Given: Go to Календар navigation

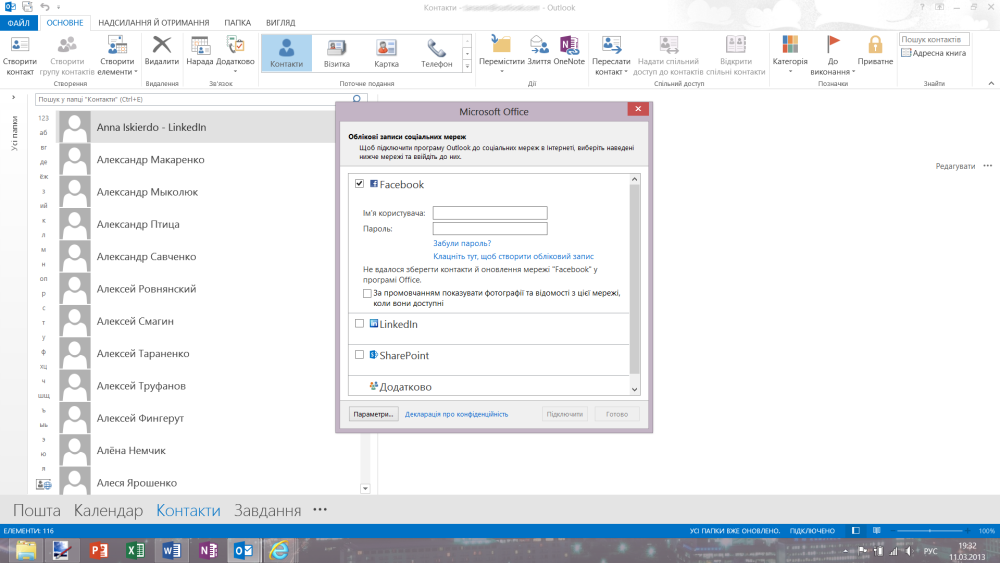Looking at the screenshot, I should [x=108, y=510].
